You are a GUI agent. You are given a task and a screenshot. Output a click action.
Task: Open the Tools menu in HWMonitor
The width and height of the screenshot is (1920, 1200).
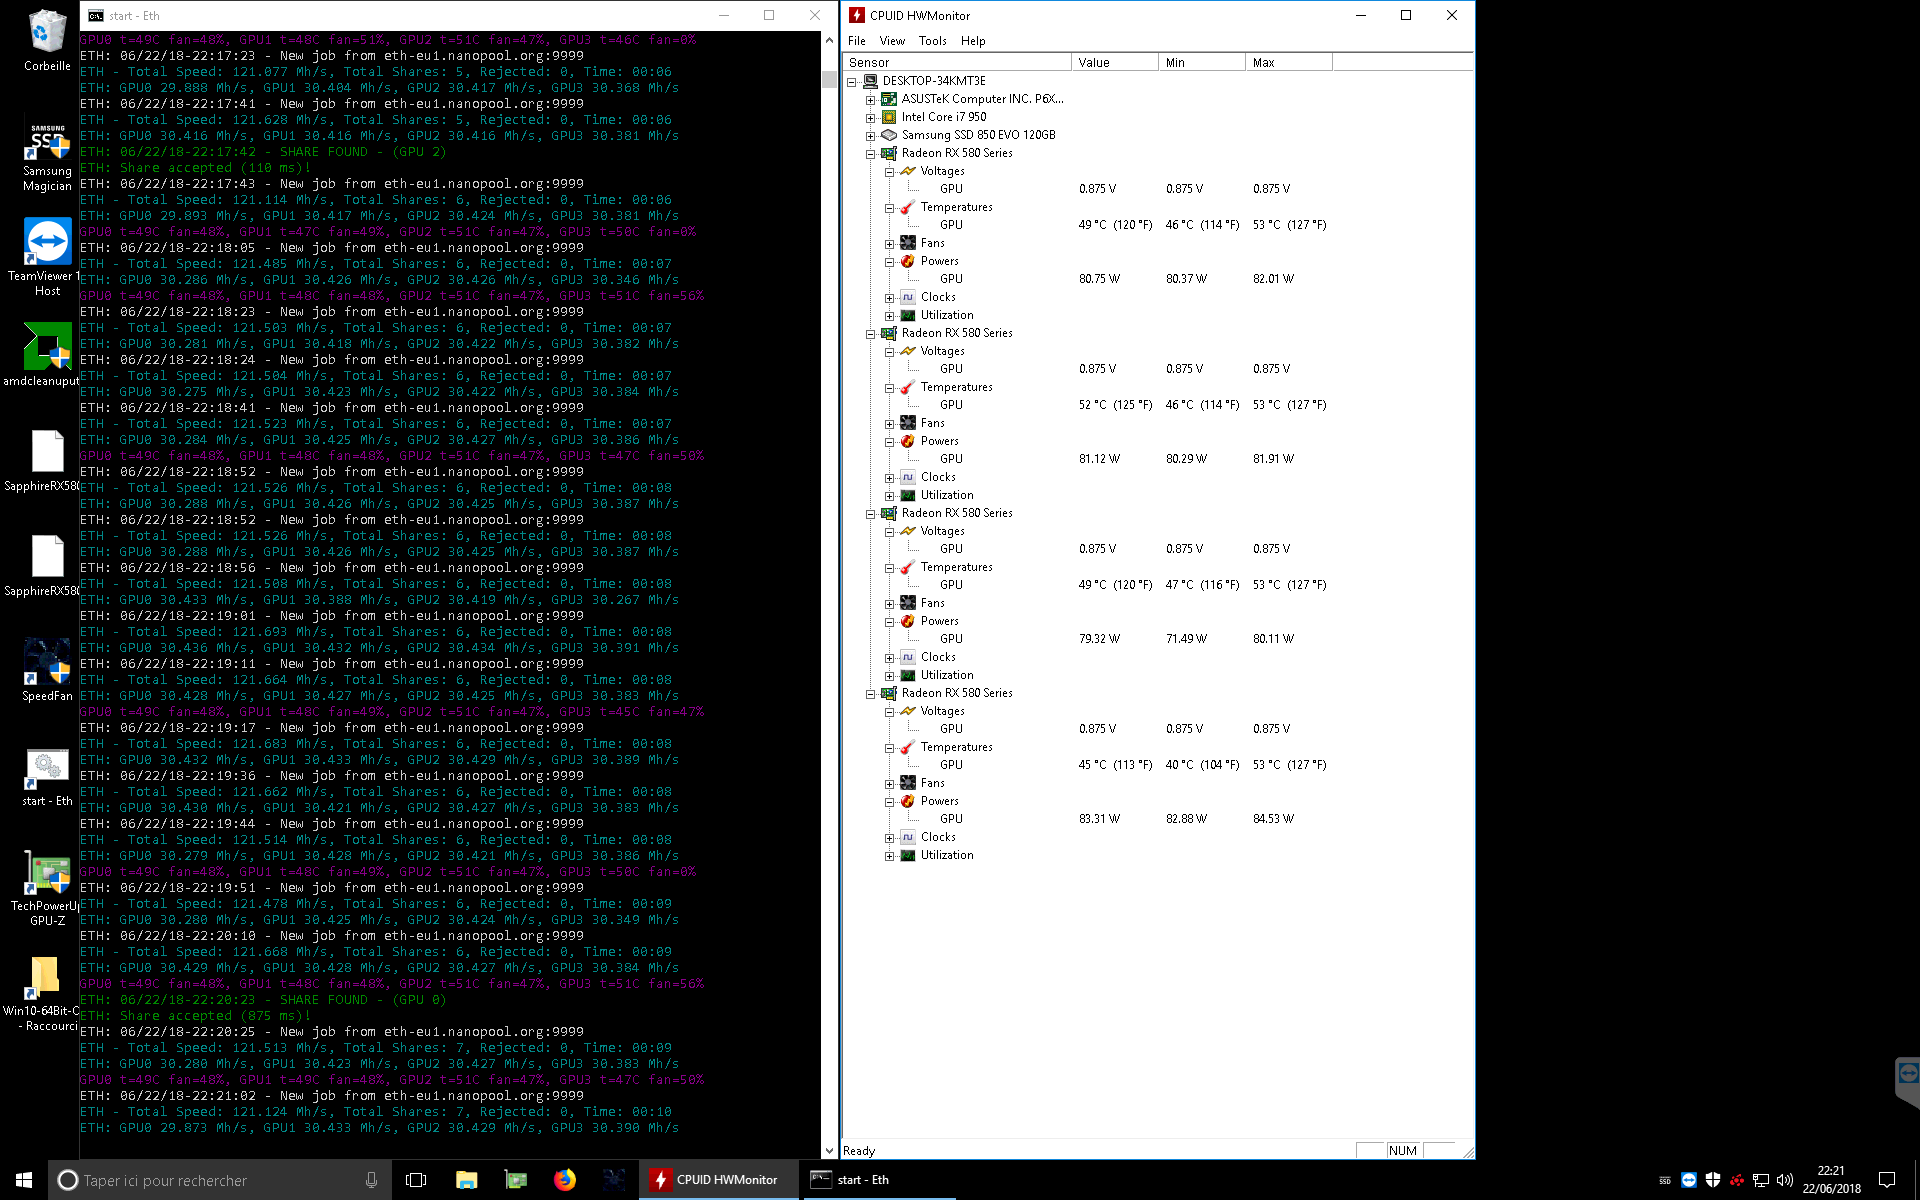click(932, 39)
